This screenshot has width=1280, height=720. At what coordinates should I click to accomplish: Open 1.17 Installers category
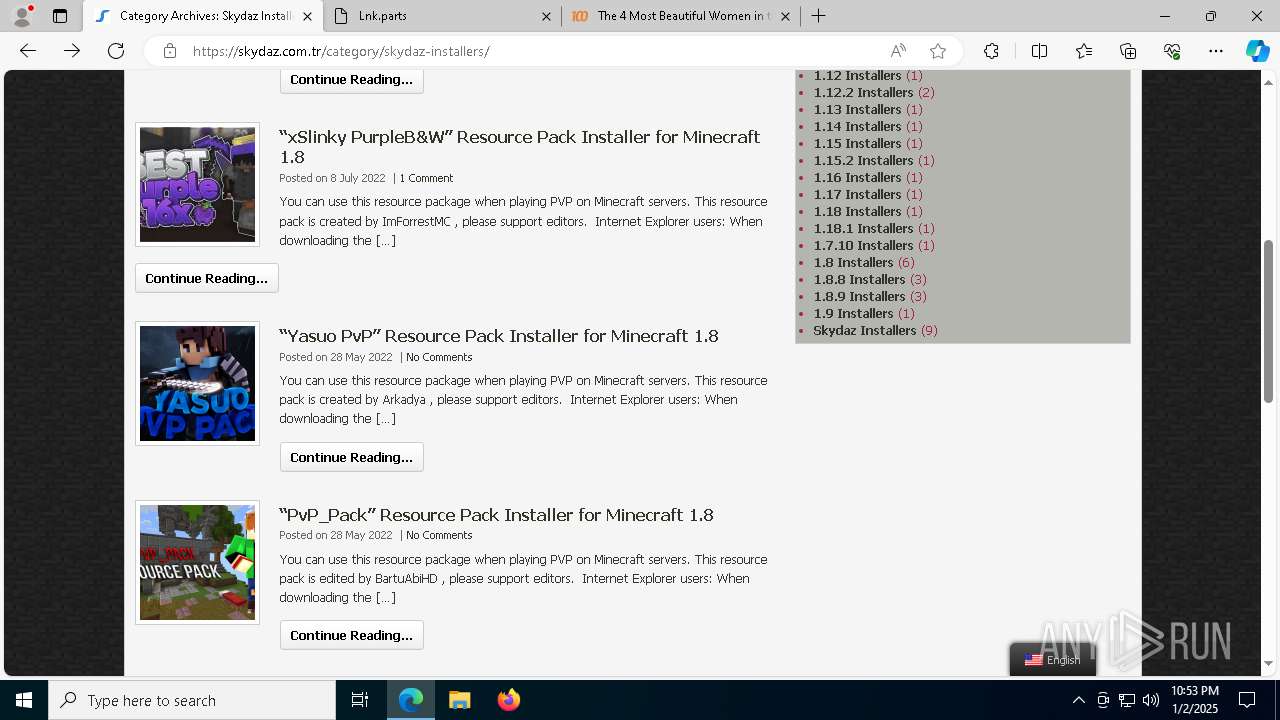pyautogui.click(x=857, y=194)
